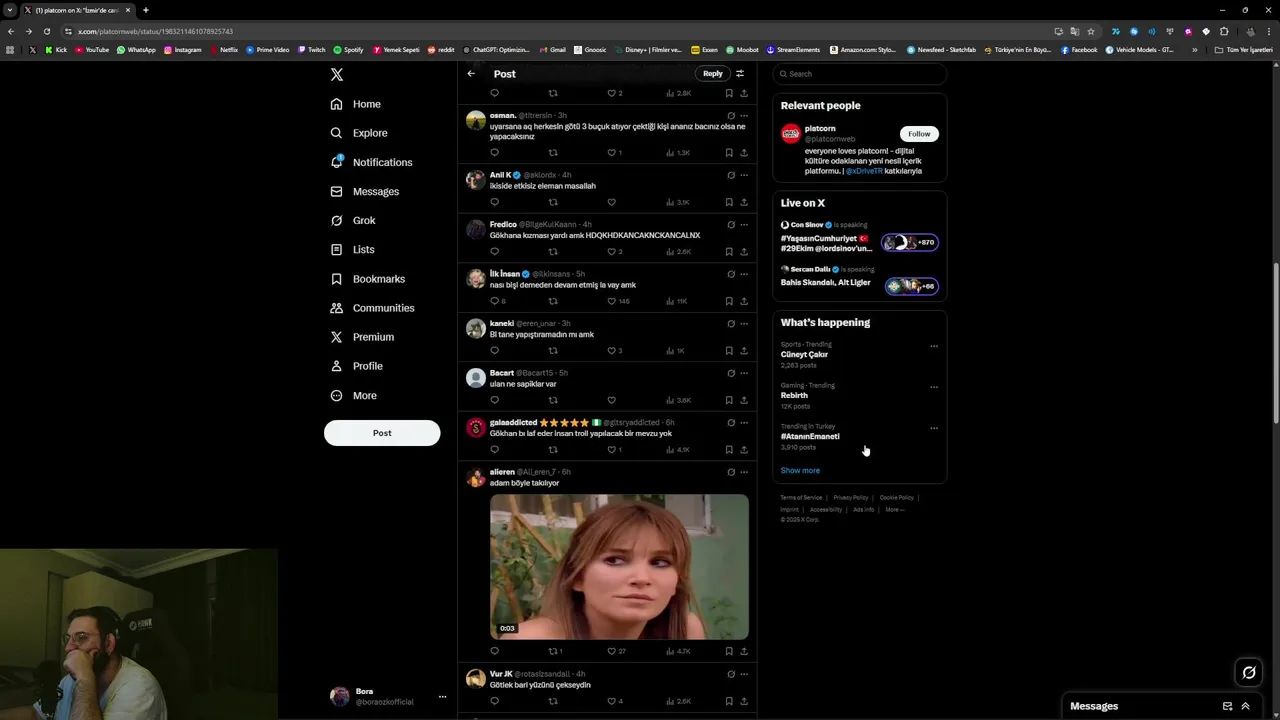Open the reddit bookmark
Screen dimensions: 1280x720
point(440,50)
